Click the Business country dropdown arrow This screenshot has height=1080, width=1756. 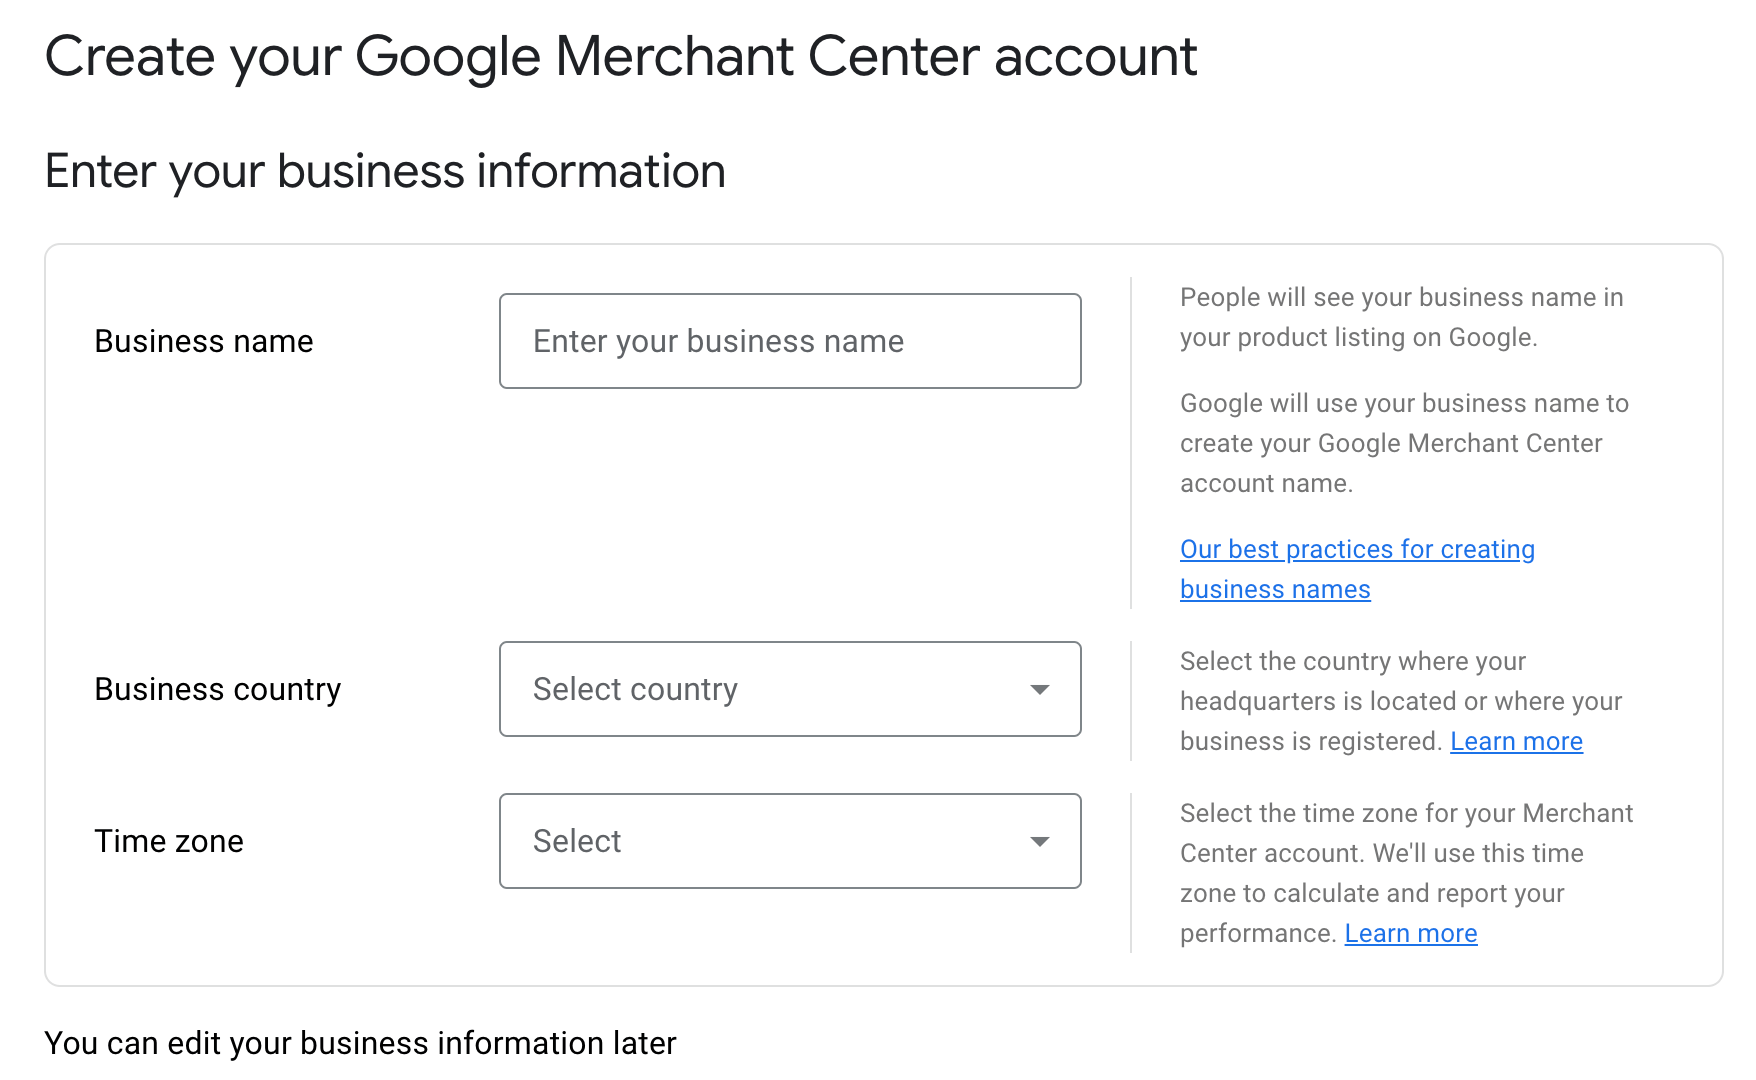tap(1040, 689)
